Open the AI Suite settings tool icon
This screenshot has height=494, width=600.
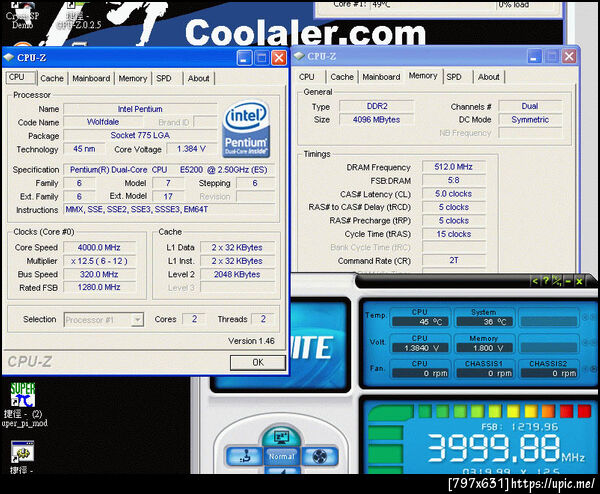coord(557,281)
